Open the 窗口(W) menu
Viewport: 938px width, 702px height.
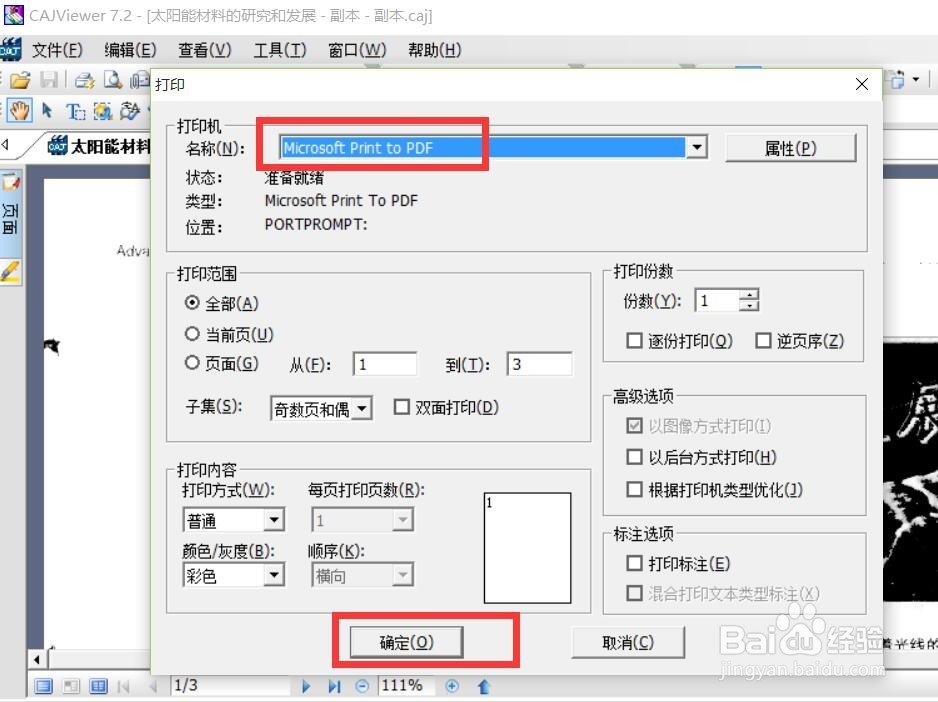click(x=357, y=50)
